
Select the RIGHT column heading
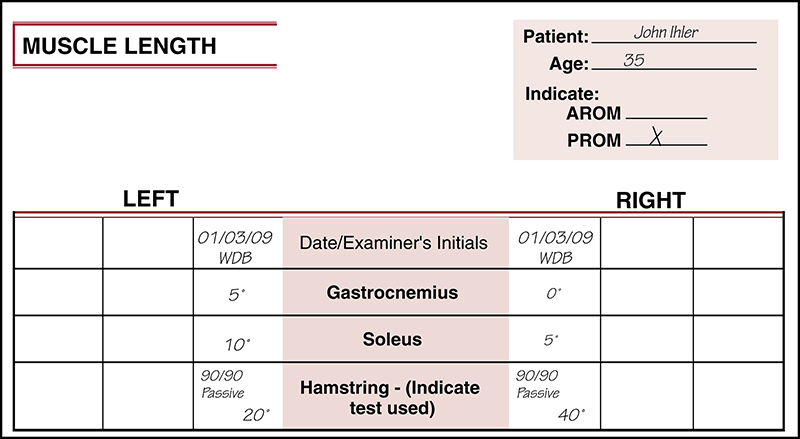(x=650, y=200)
